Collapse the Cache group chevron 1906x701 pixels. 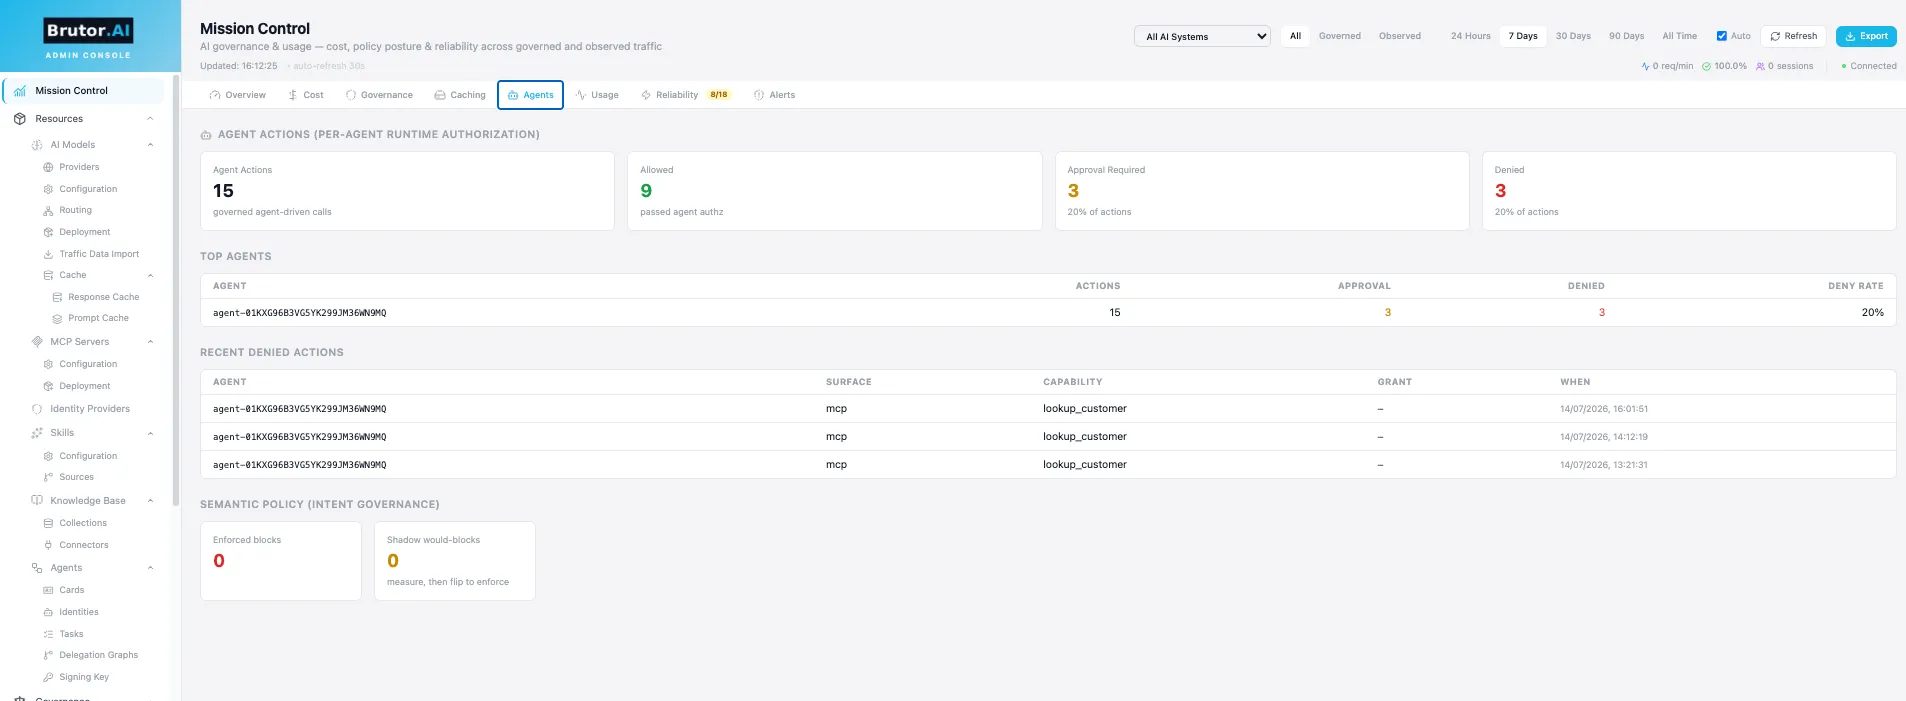(150, 276)
